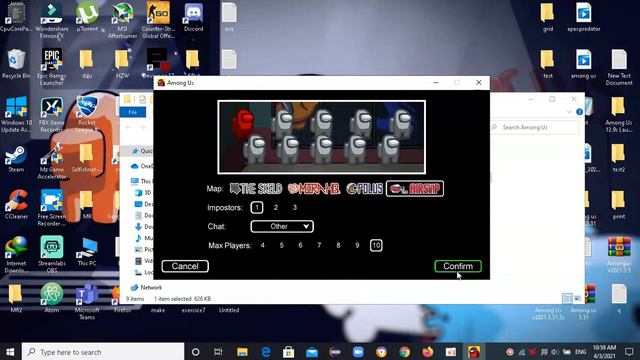Open uTorrent desktop shortcut

(87, 17)
